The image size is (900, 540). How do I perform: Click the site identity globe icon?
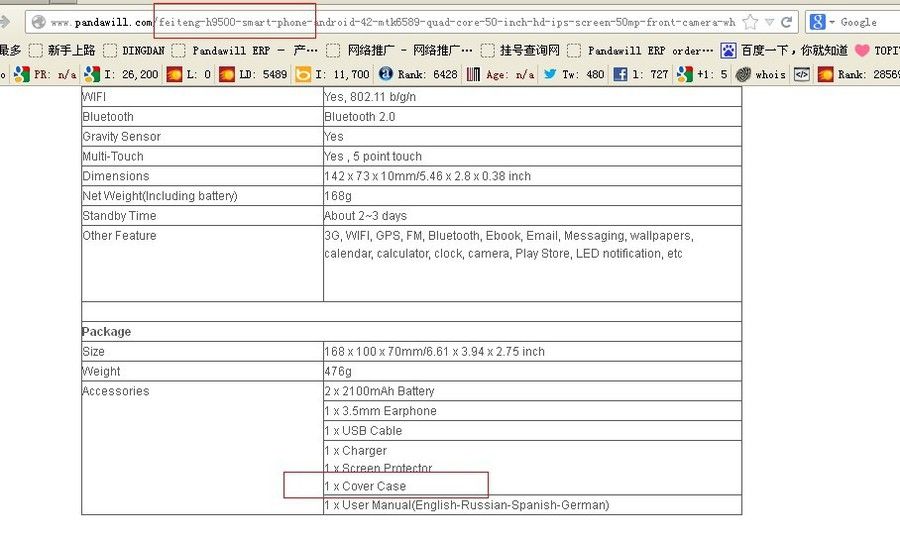click(x=38, y=22)
